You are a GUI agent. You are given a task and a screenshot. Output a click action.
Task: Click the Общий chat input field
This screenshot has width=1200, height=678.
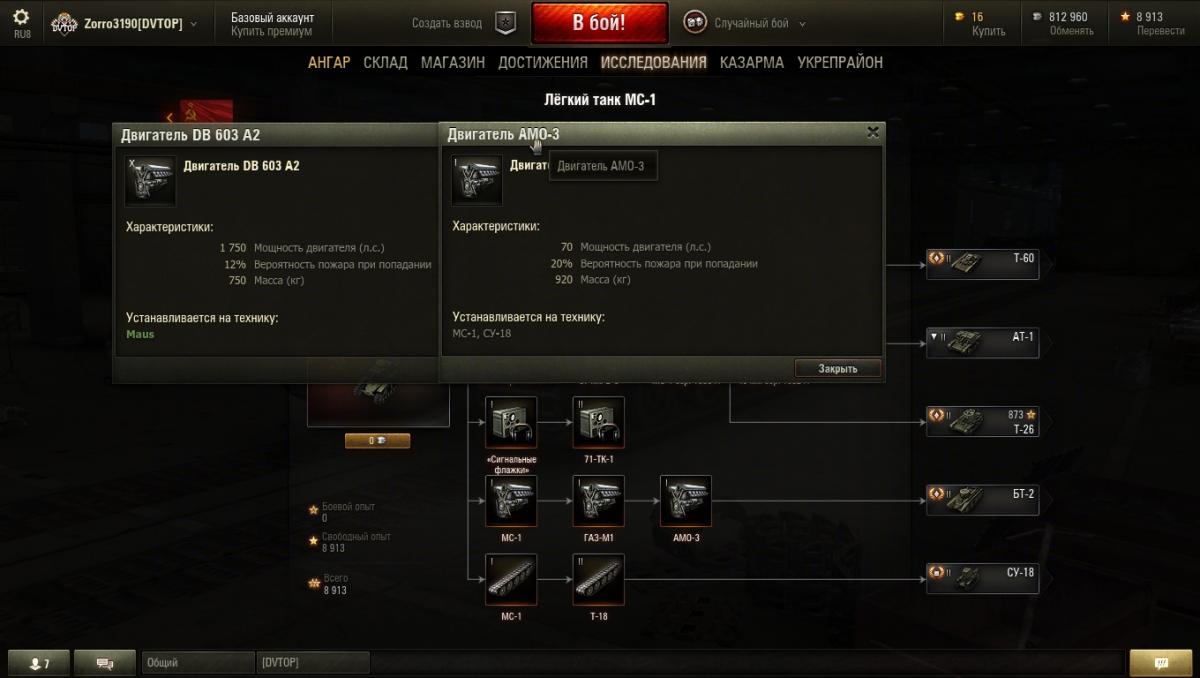tap(198, 663)
